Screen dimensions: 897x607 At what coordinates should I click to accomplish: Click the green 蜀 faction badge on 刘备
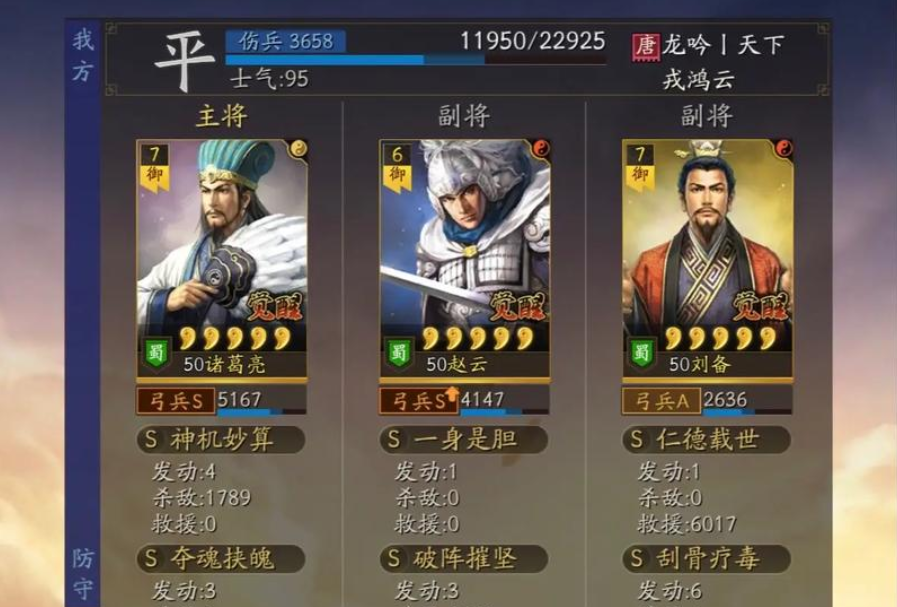[x=641, y=354]
